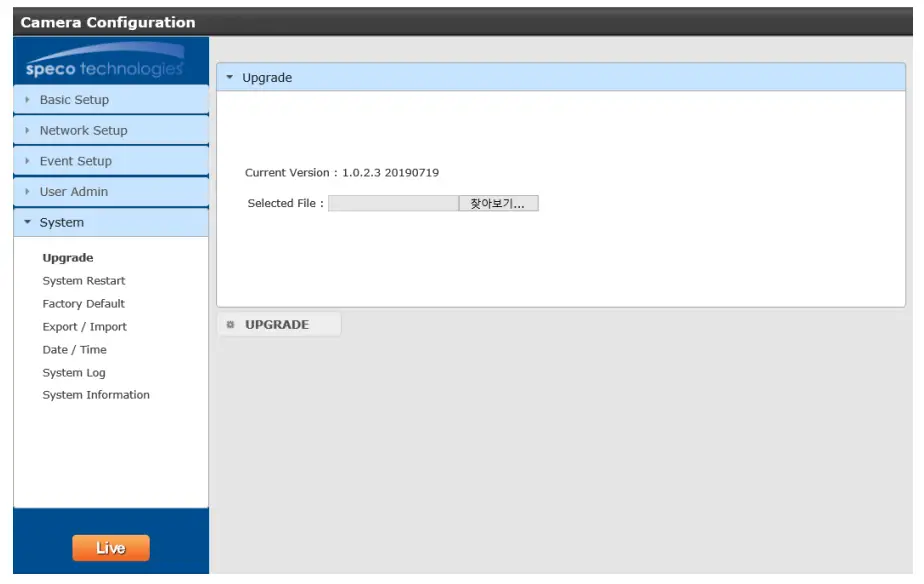Screen dimensions: 924x584
Task: Collapse the System section arrow
Action: [27, 222]
